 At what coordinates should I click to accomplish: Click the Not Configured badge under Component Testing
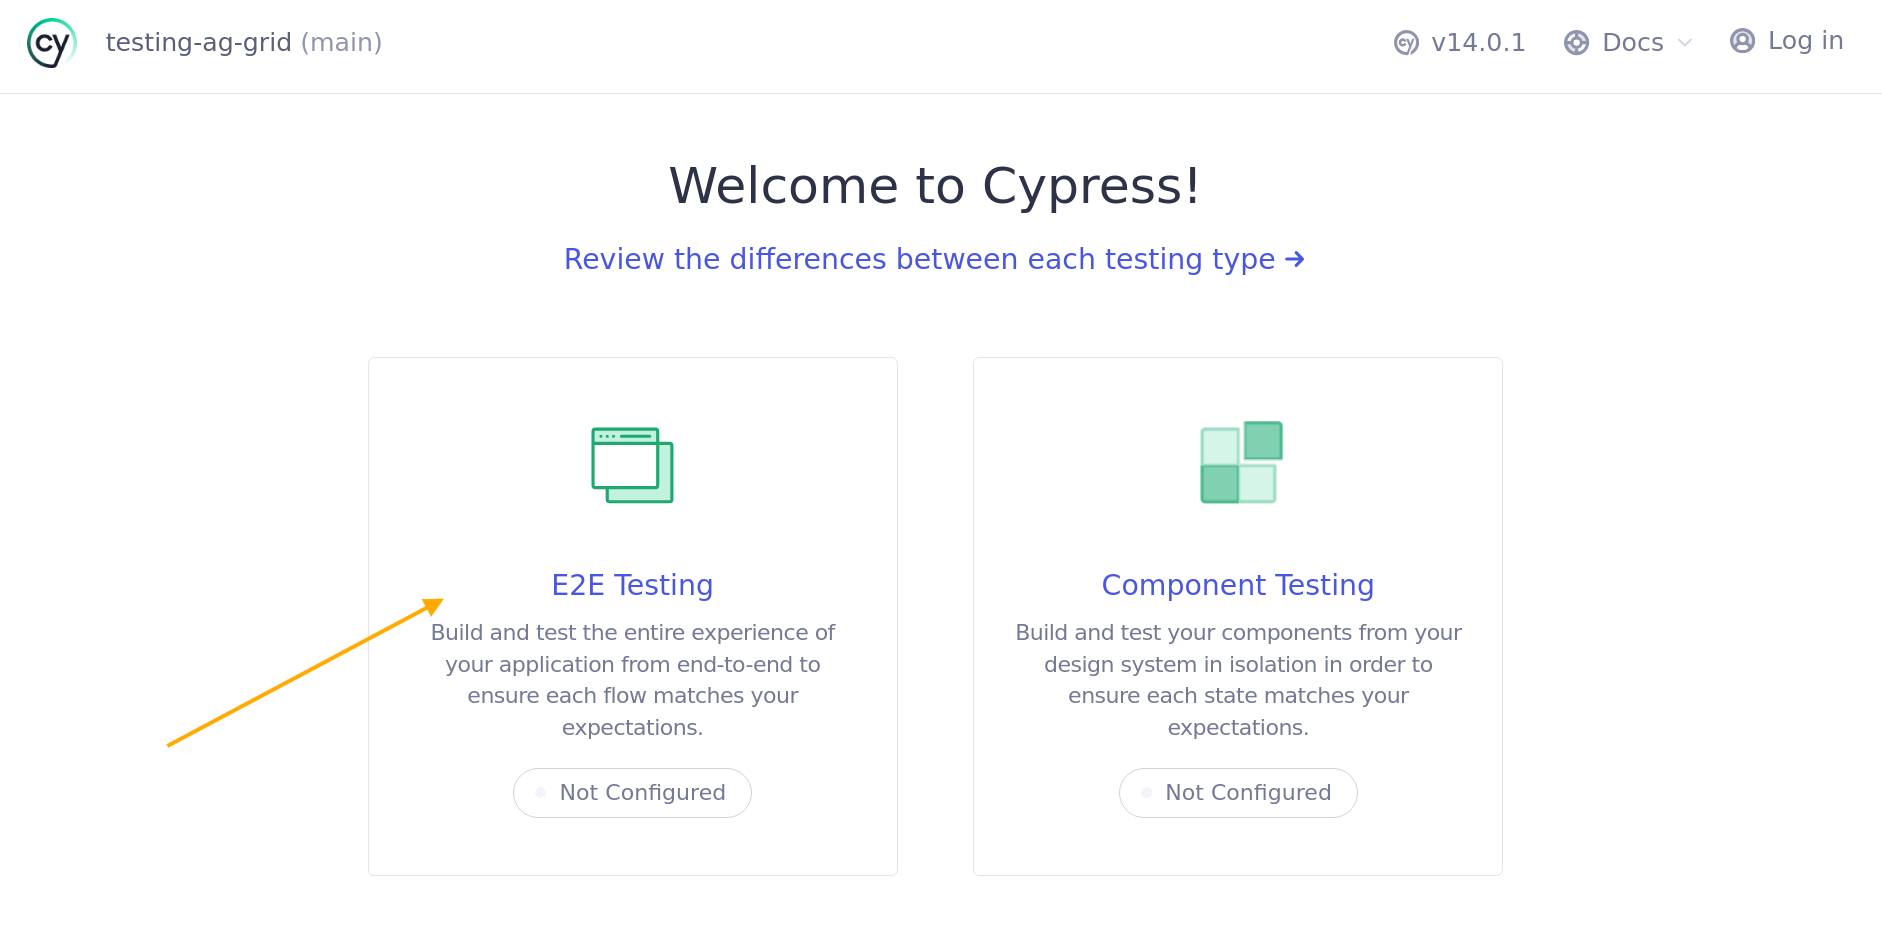pyautogui.click(x=1238, y=792)
